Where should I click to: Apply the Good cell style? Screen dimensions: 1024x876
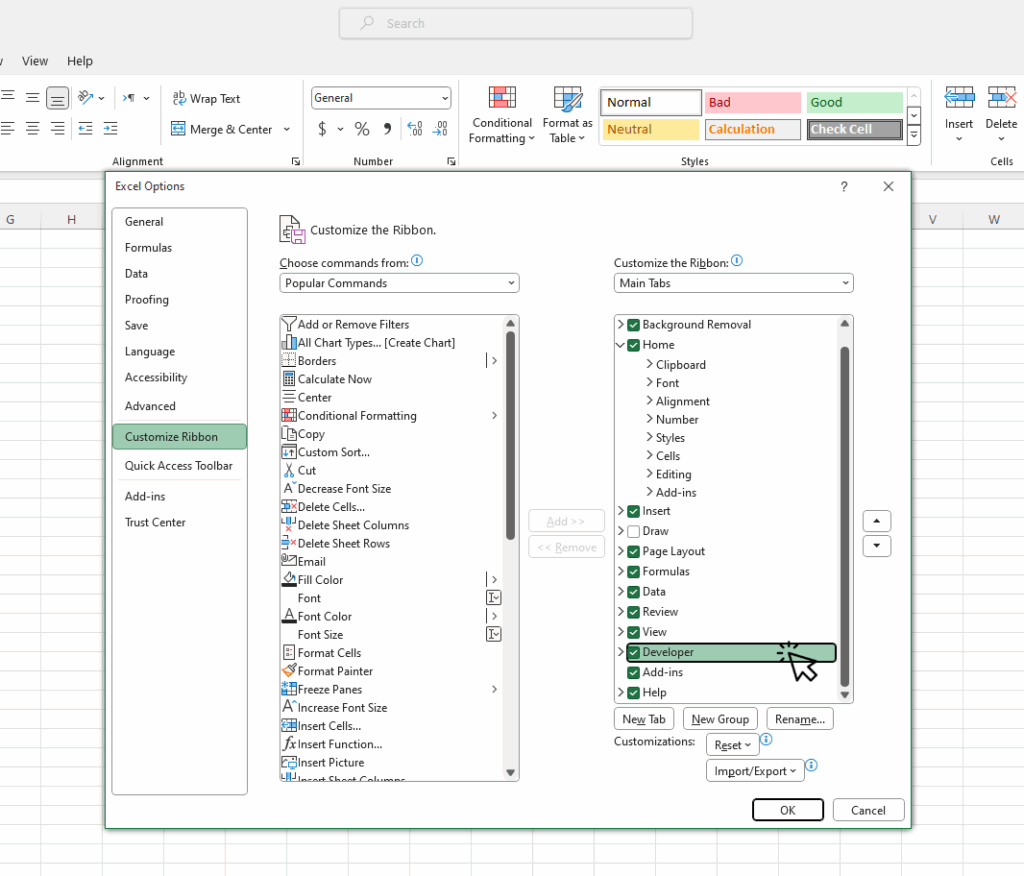coord(855,103)
